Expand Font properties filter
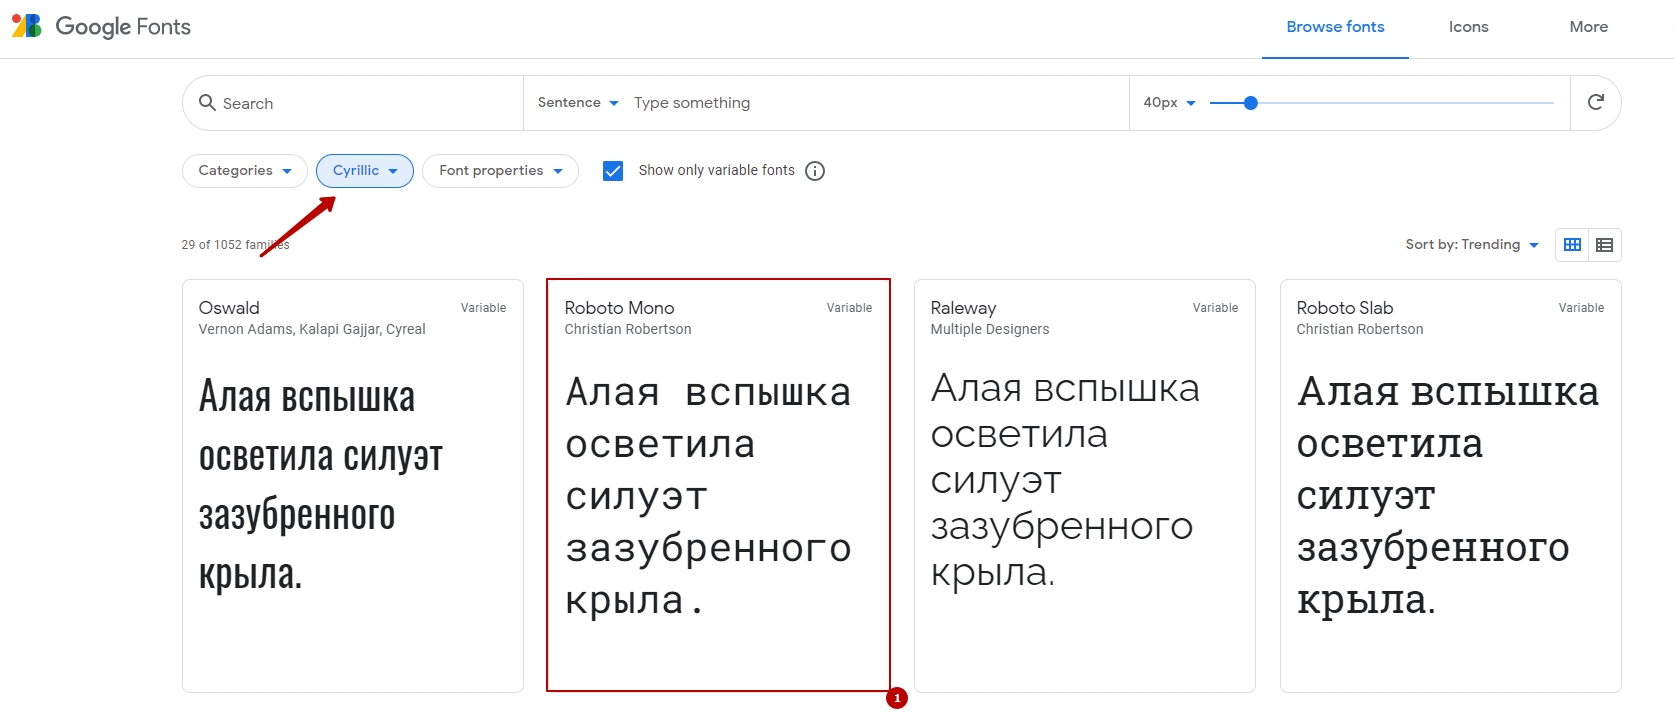Viewport: 1674px width, 714px height. [500, 171]
